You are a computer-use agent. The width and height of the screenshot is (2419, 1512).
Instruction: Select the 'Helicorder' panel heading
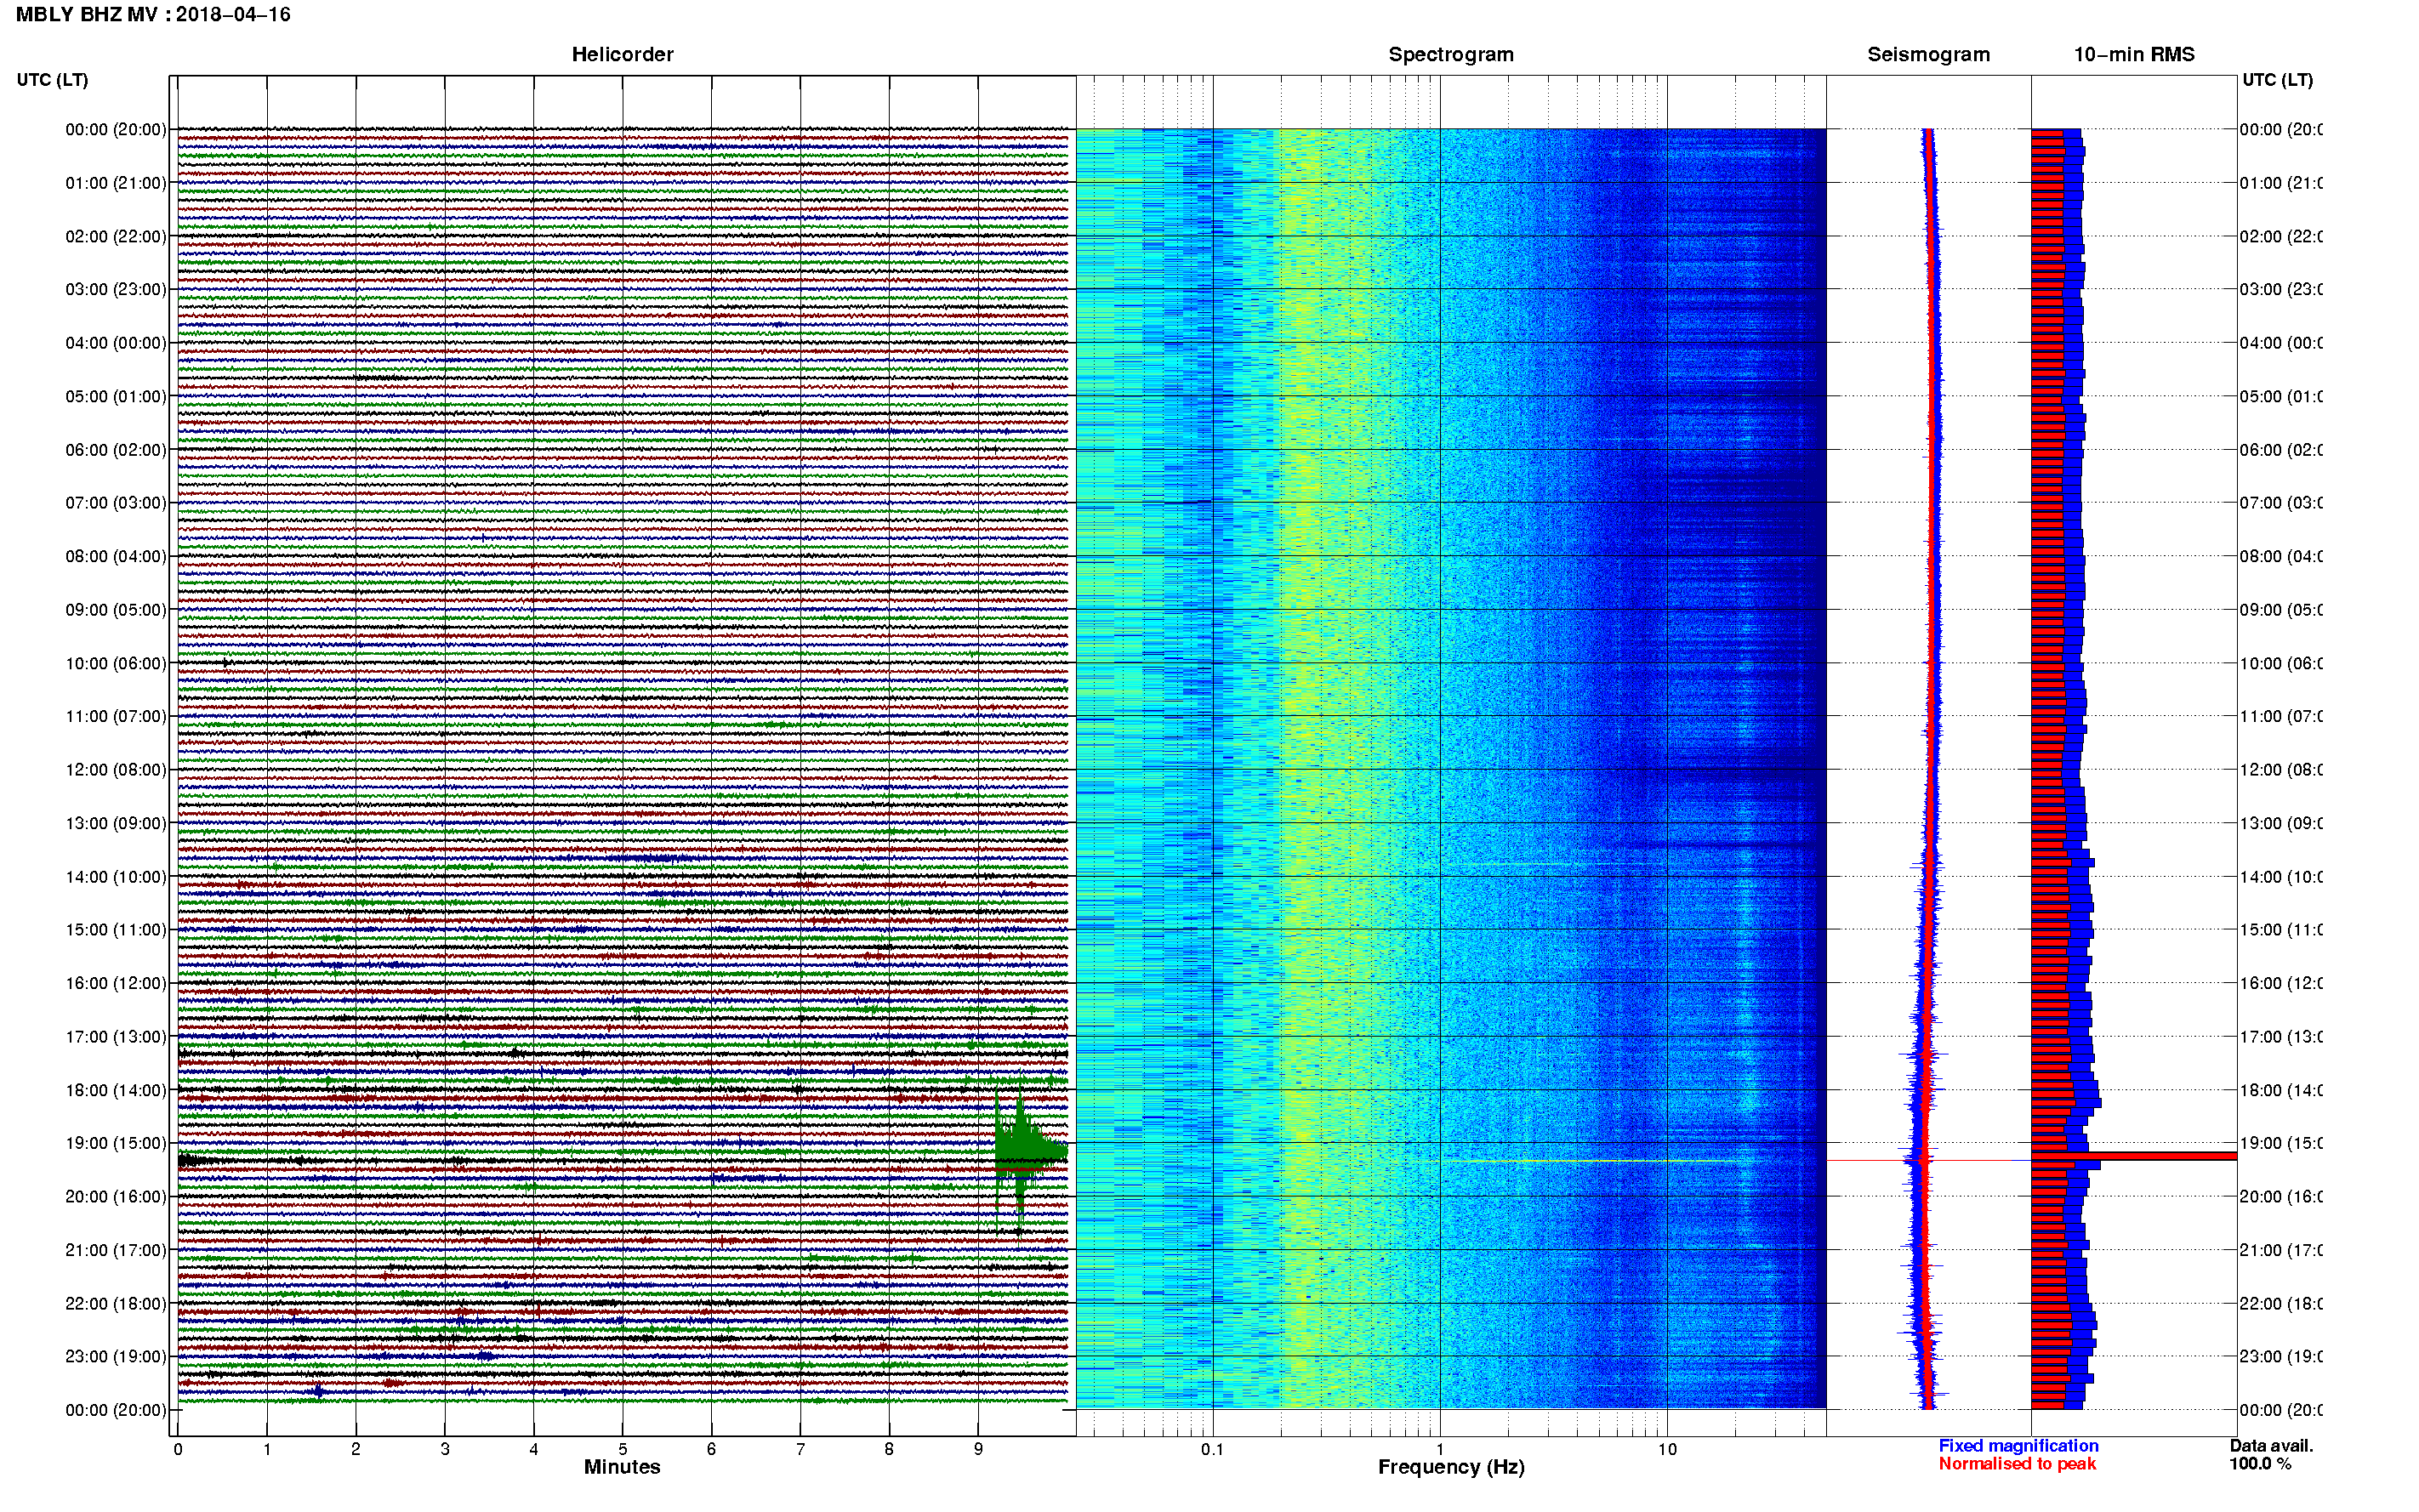pyautogui.click(x=622, y=55)
